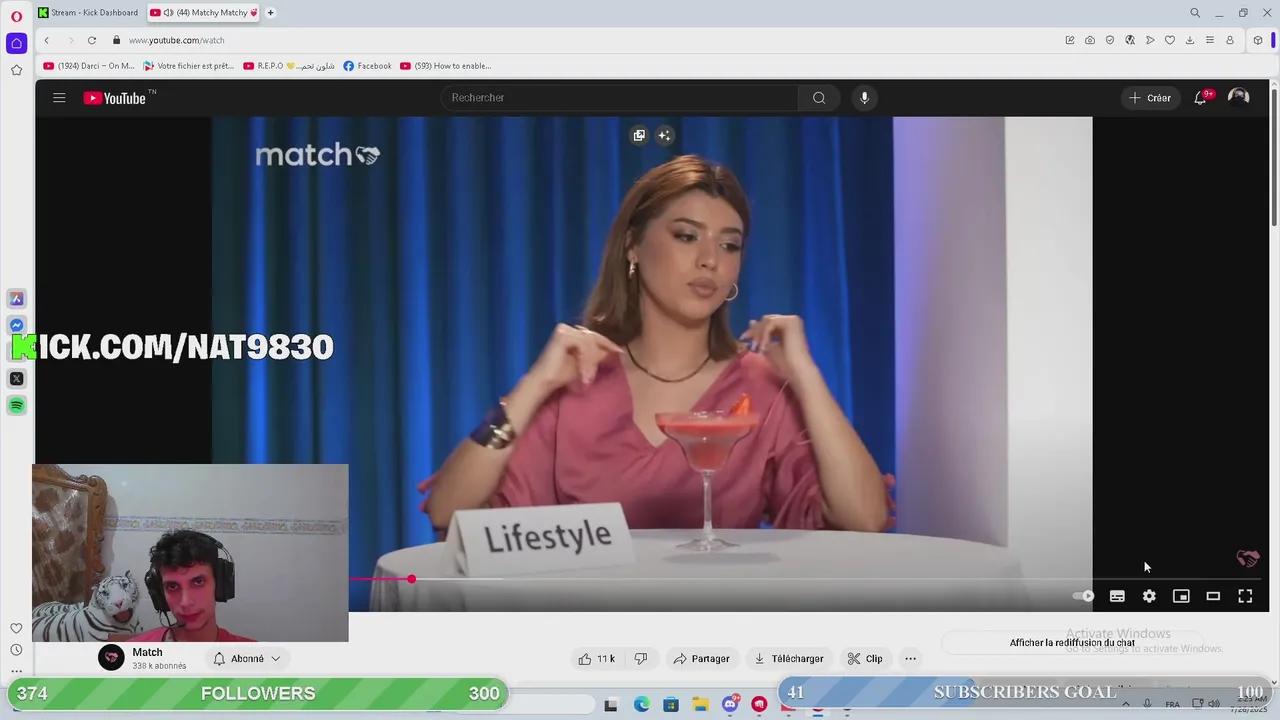Create a Clip from the video
This screenshot has width=1280, height=720.
point(865,659)
